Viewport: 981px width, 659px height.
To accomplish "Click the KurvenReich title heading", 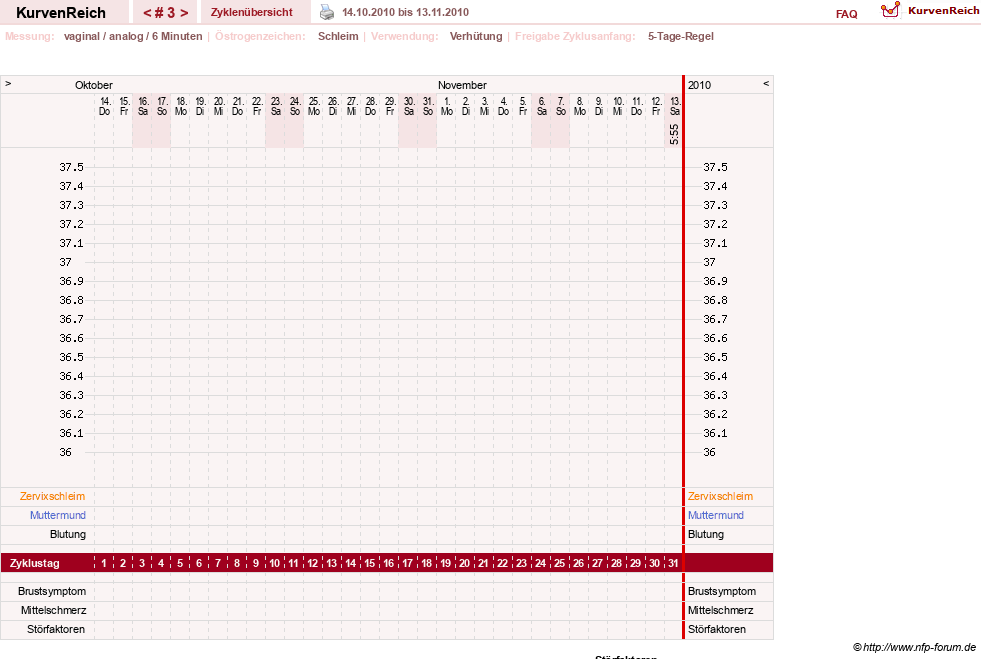I will 61,13.
